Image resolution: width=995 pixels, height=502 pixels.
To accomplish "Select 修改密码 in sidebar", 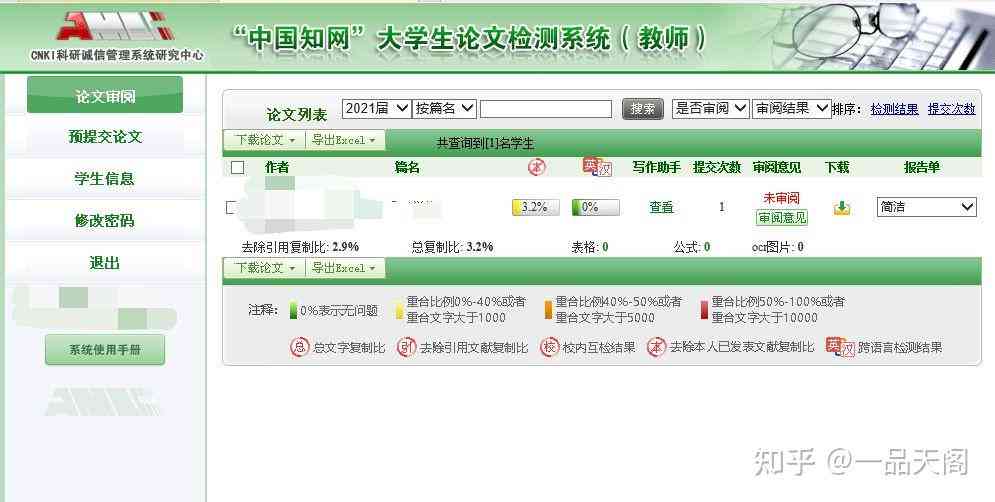I will point(105,220).
